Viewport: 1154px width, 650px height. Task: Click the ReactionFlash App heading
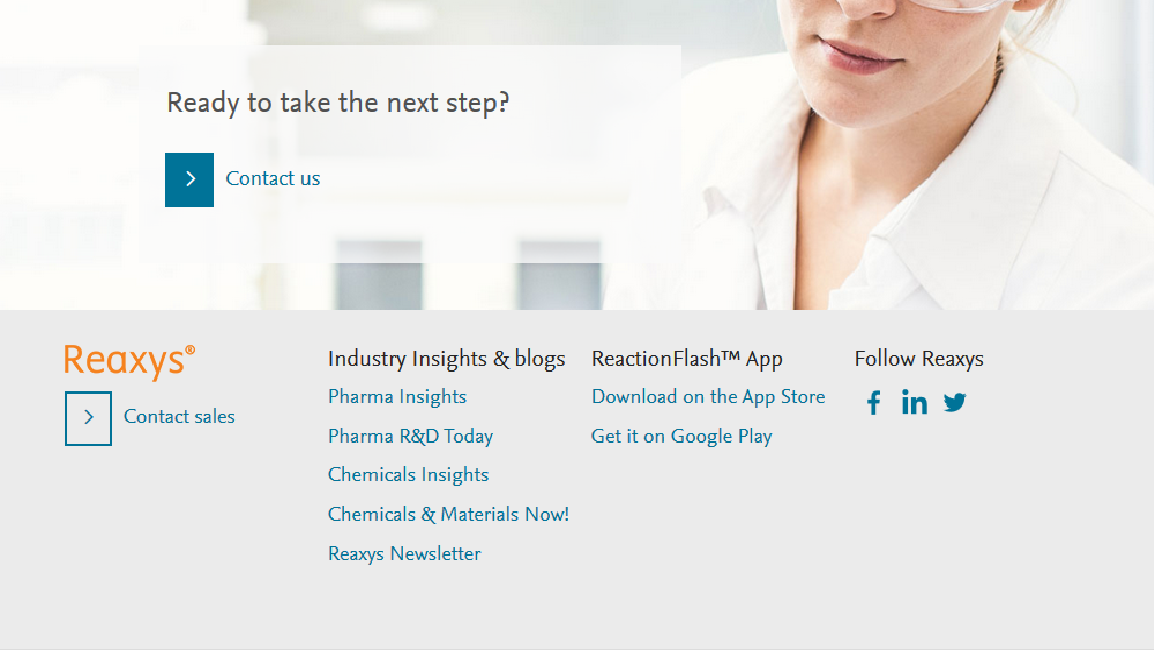pyautogui.click(x=687, y=358)
